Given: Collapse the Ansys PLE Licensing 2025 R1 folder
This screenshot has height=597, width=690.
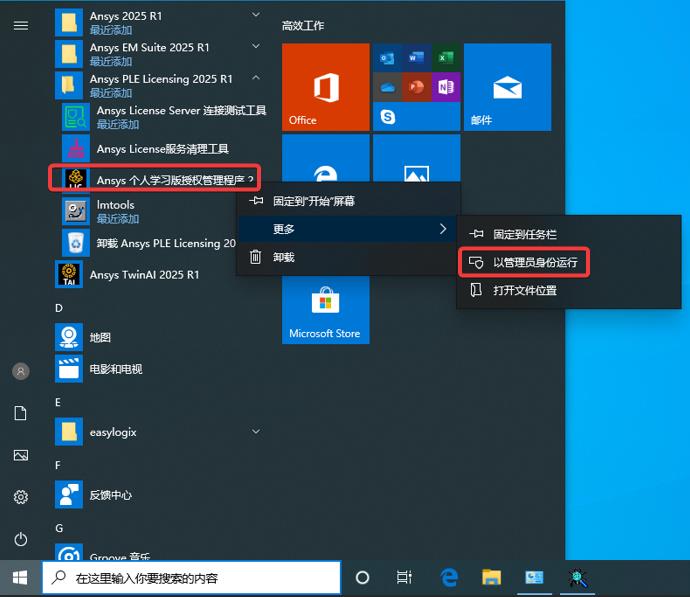Looking at the screenshot, I should pyautogui.click(x=158, y=85).
